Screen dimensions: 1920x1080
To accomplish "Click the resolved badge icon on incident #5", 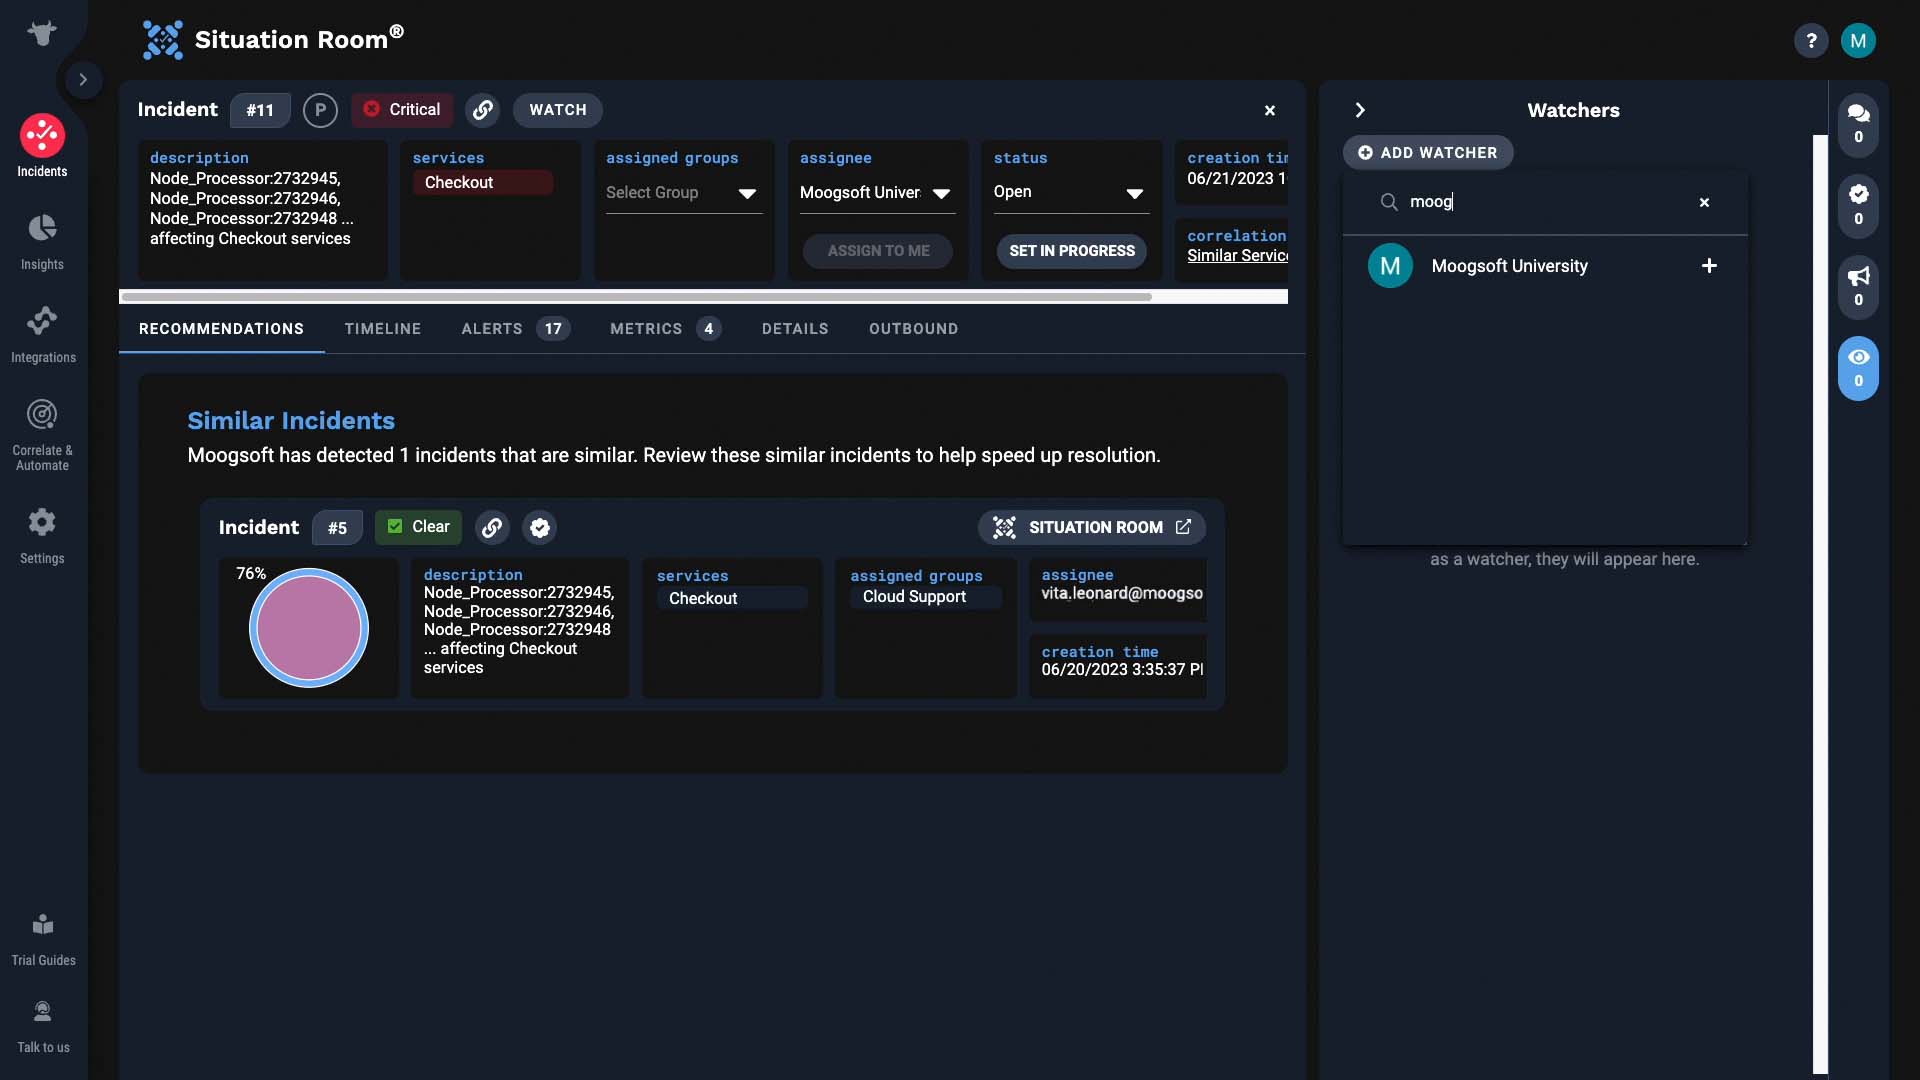I will [540, 528].
